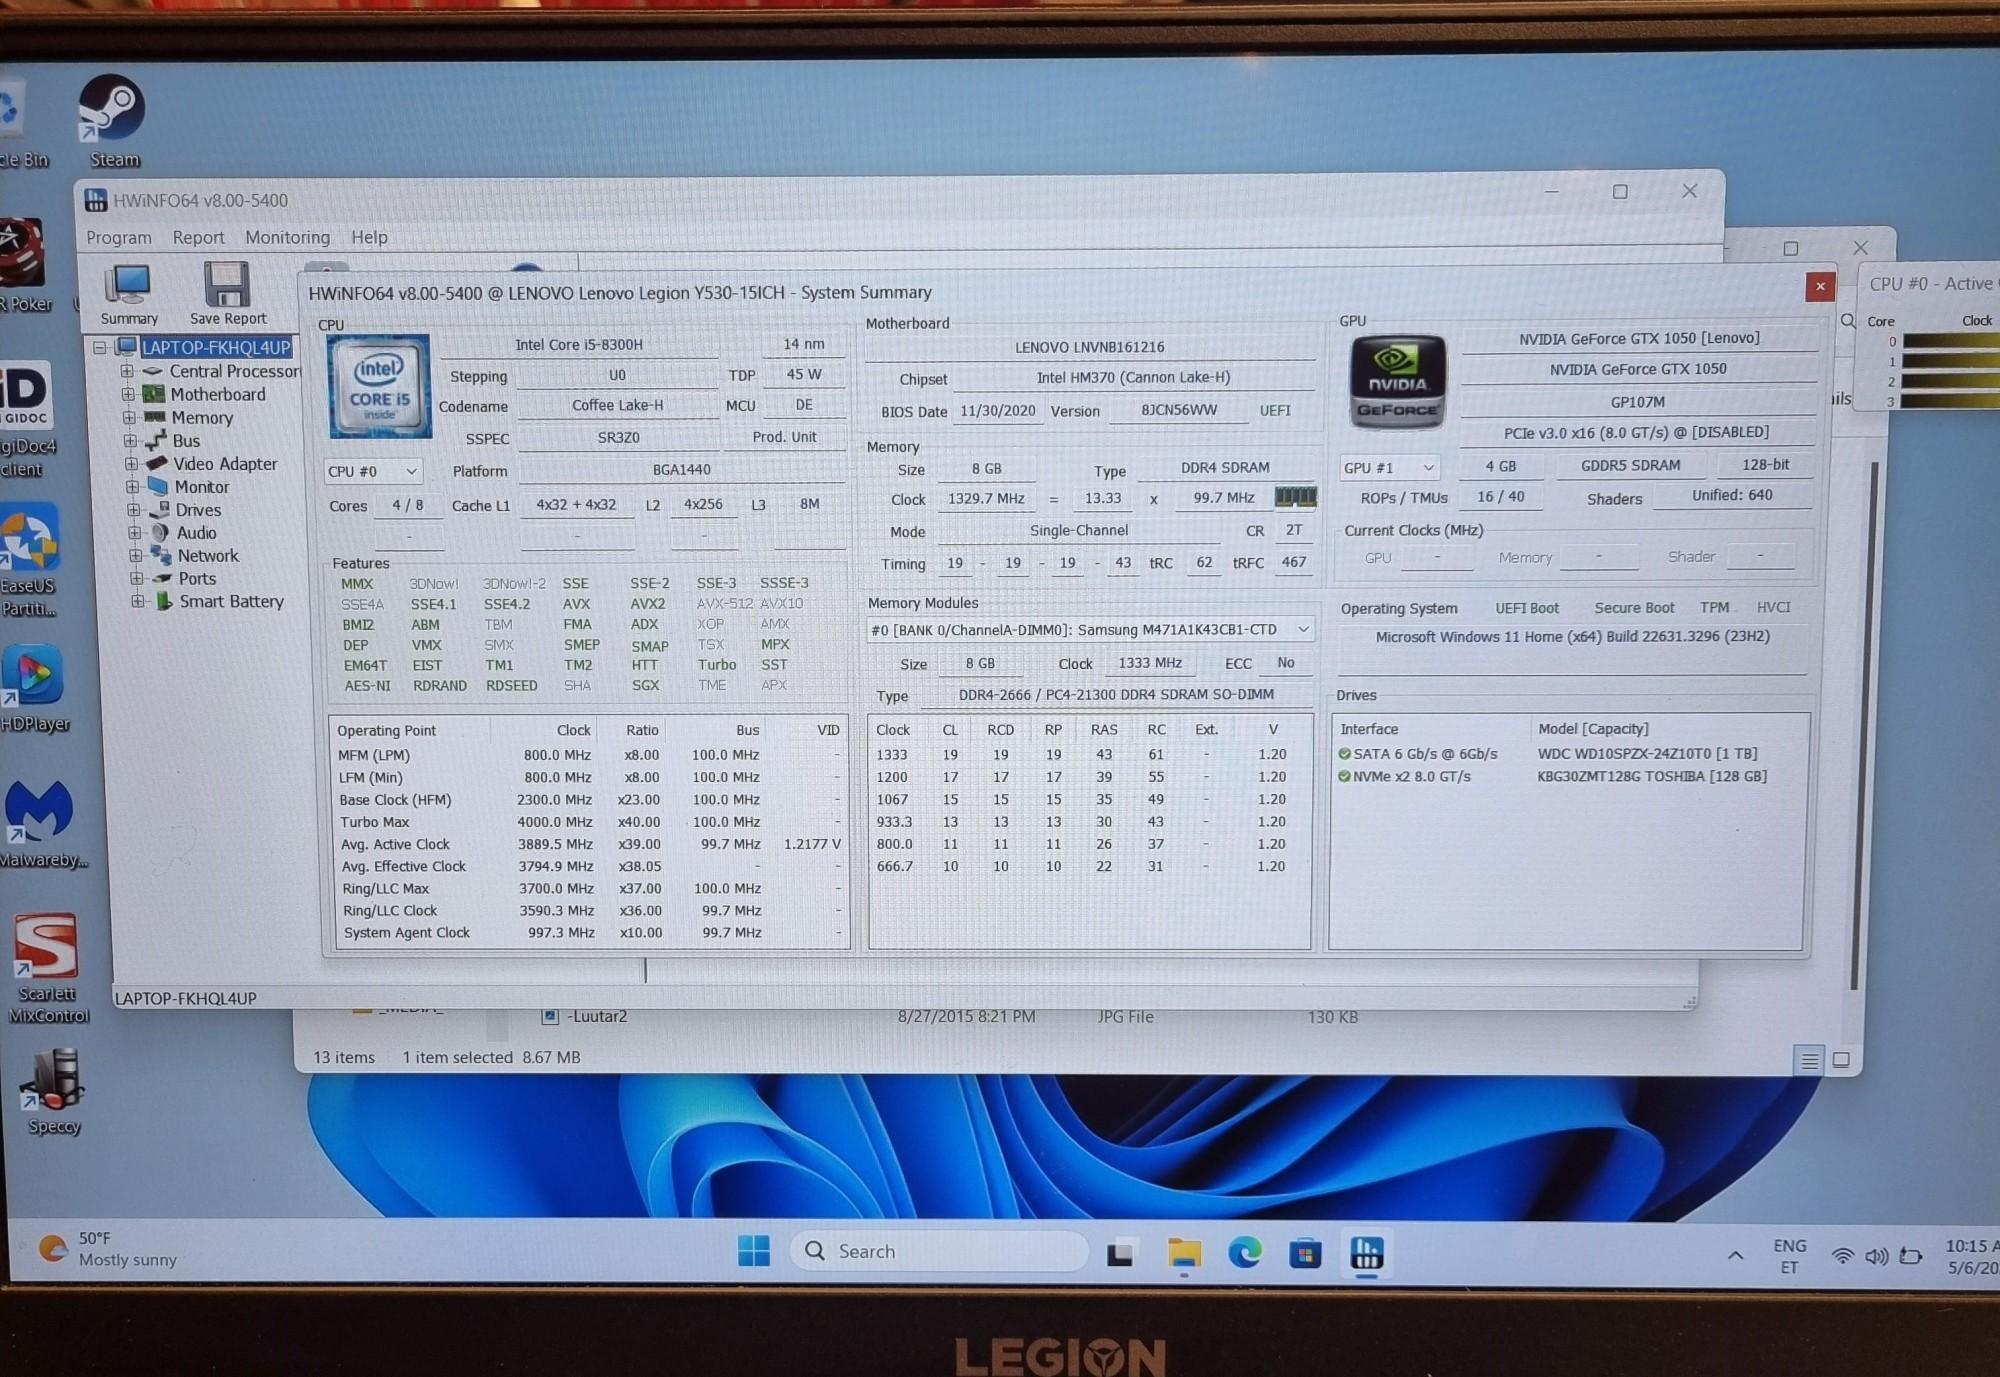
Task: Click the Intel Core i5-8300H name field
Action: point(579,345)
